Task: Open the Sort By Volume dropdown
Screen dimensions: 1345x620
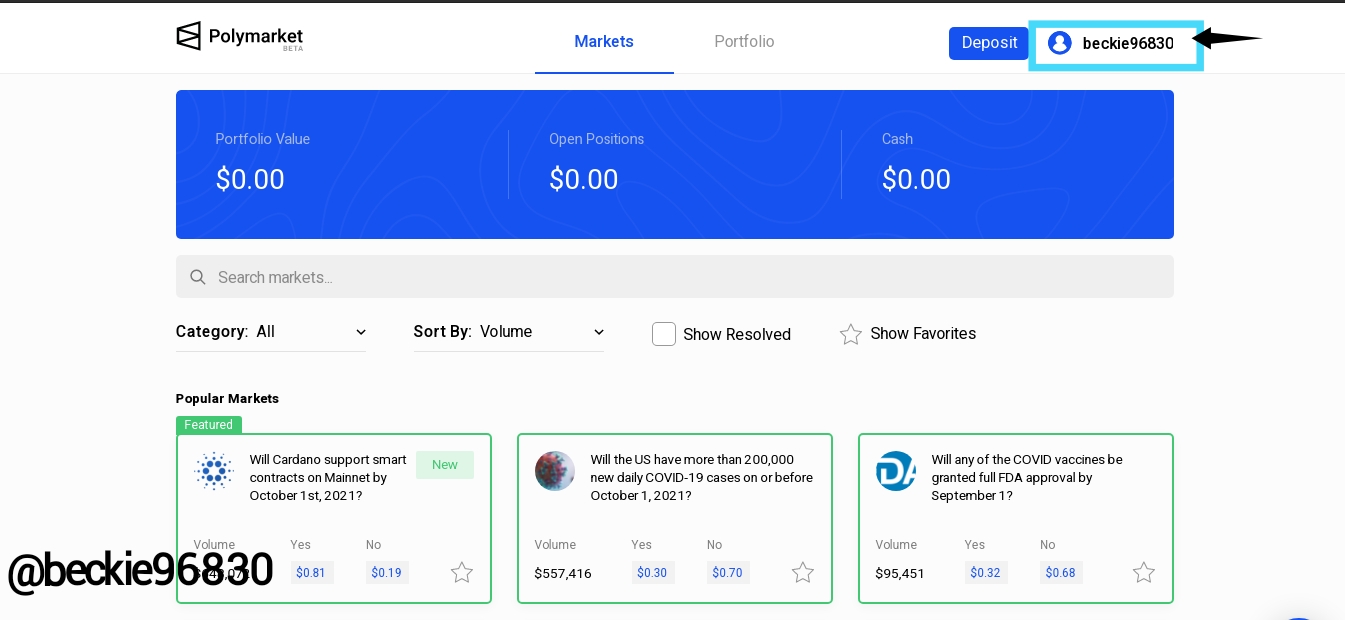Action: (x=509, y=332)
